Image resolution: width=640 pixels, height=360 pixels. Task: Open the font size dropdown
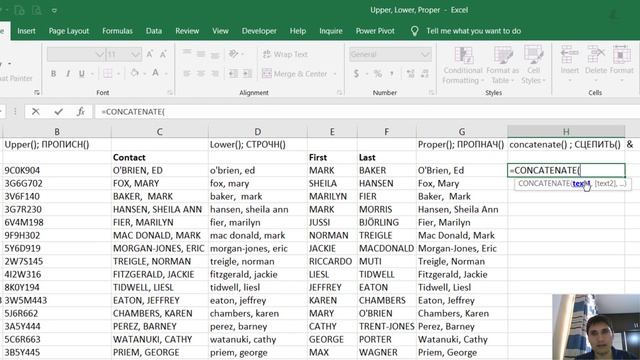tap(136, 54)
